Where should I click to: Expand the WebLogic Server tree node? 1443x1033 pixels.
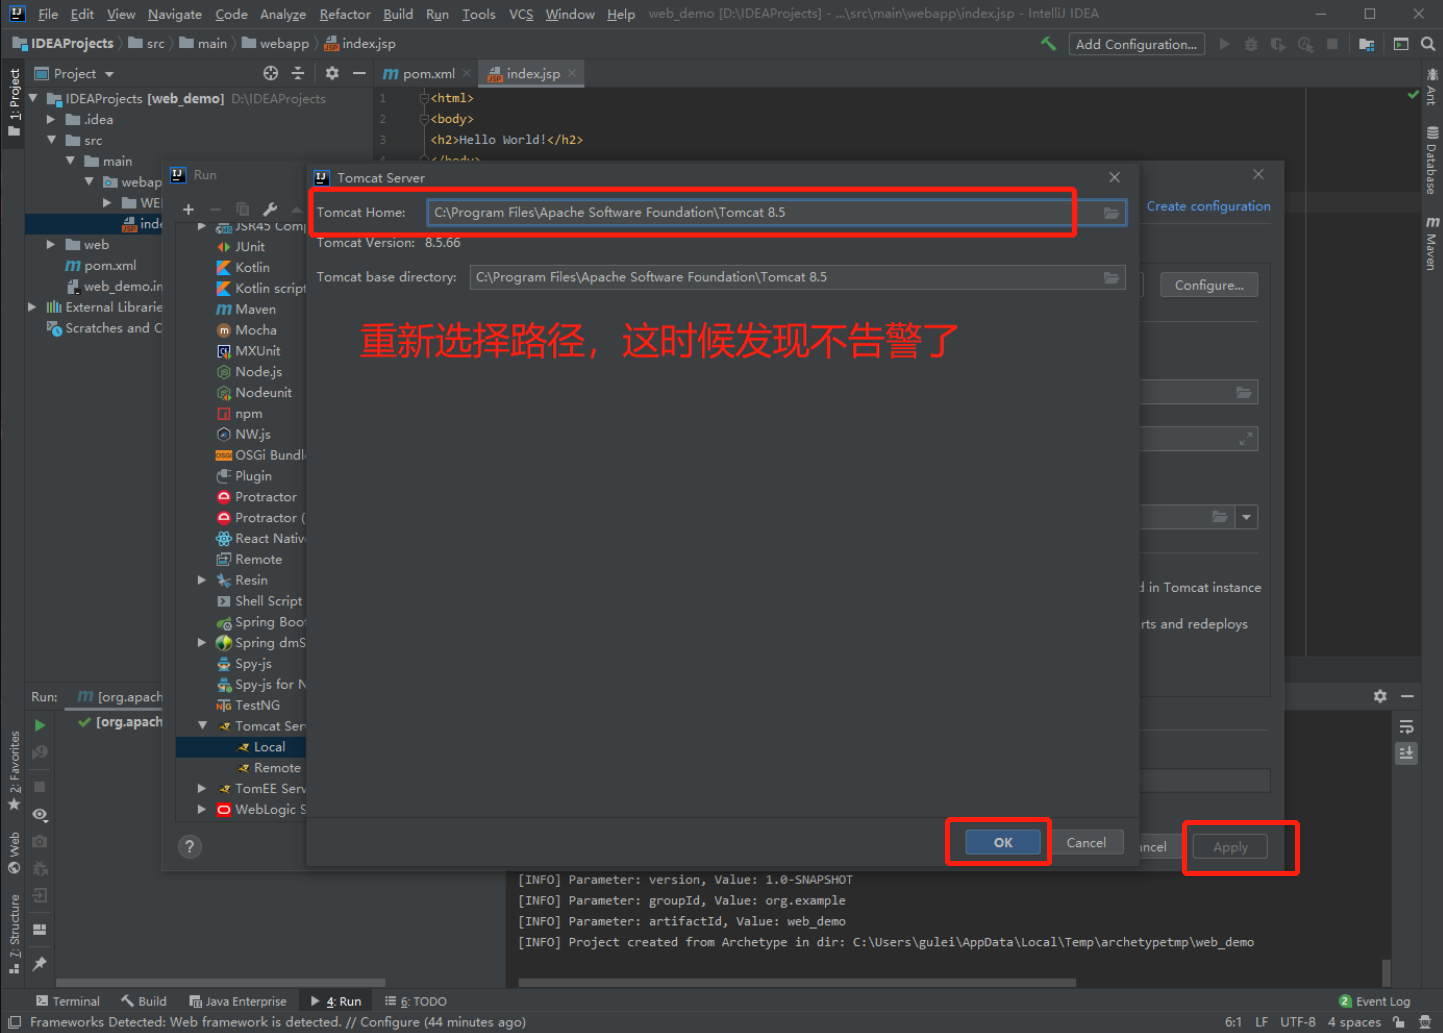(202, 810)
